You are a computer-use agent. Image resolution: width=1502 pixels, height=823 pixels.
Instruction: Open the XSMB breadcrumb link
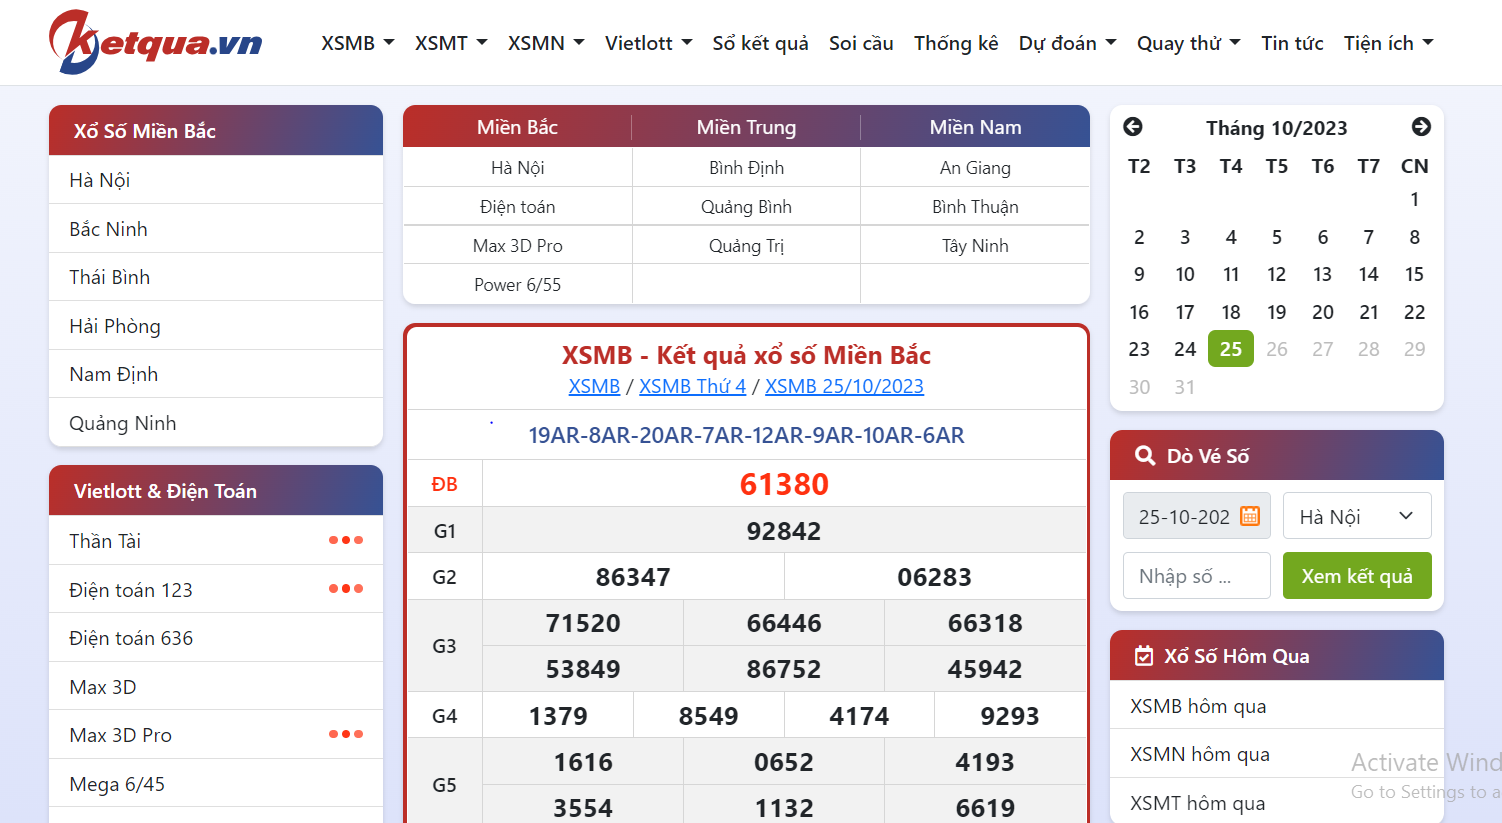[x=594, y=386]
